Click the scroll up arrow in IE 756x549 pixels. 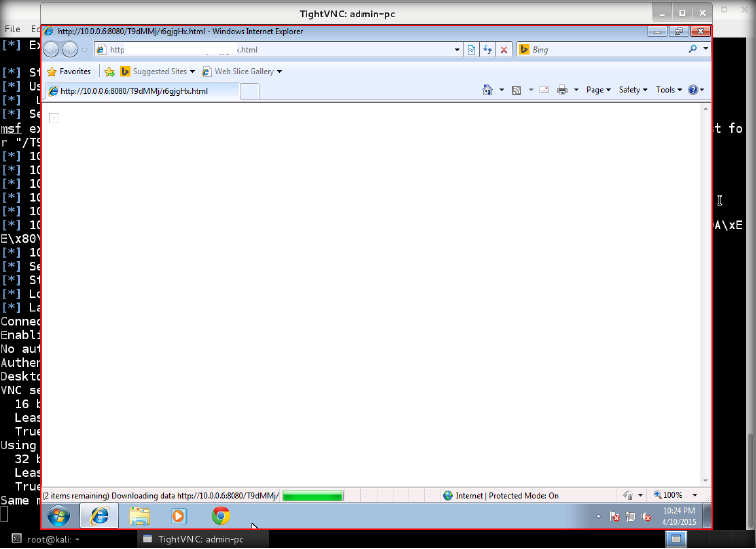705,109
